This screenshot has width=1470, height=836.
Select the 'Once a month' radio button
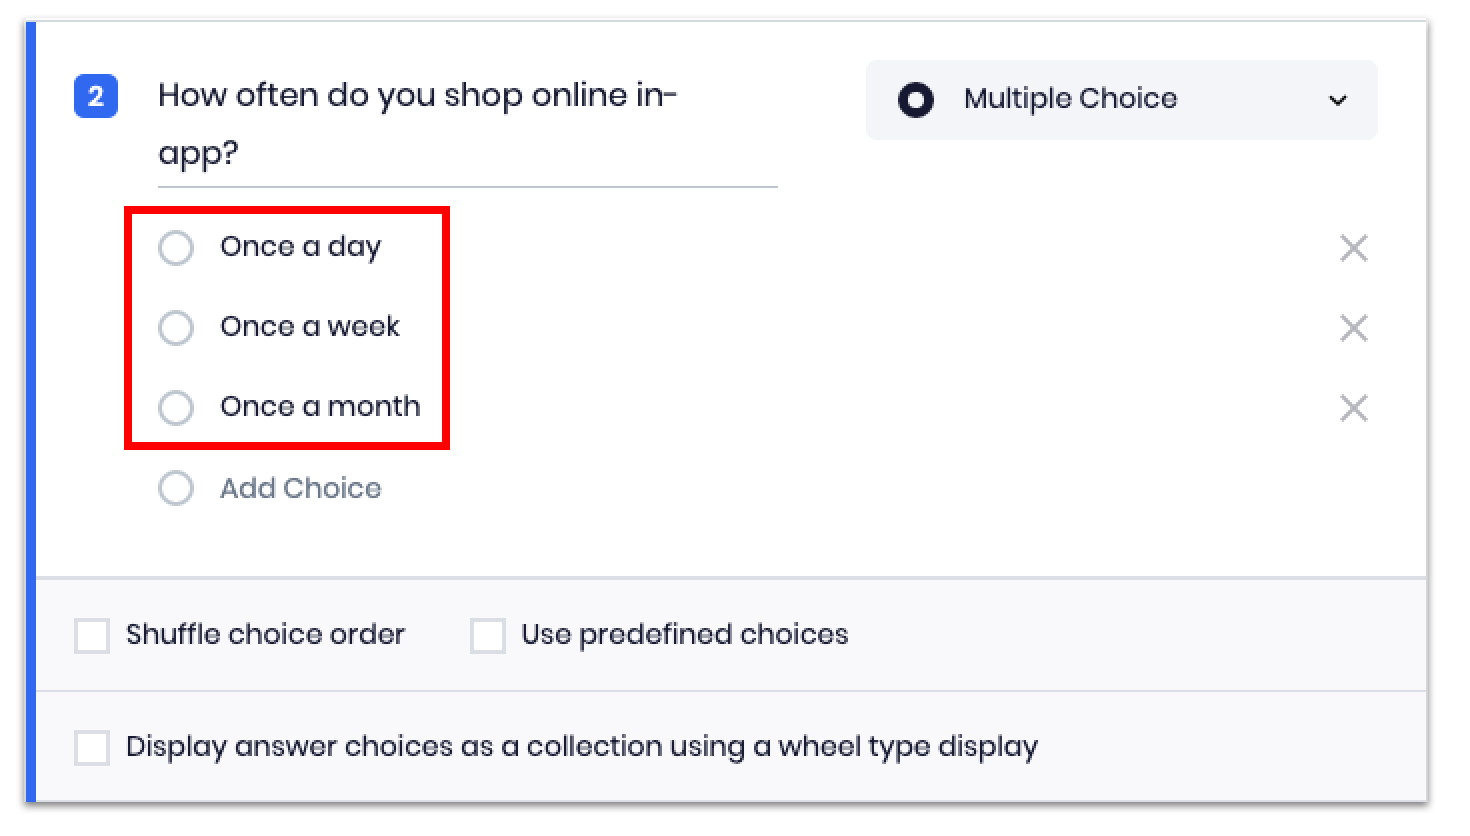pyautogui.click(x=176, y=408)
